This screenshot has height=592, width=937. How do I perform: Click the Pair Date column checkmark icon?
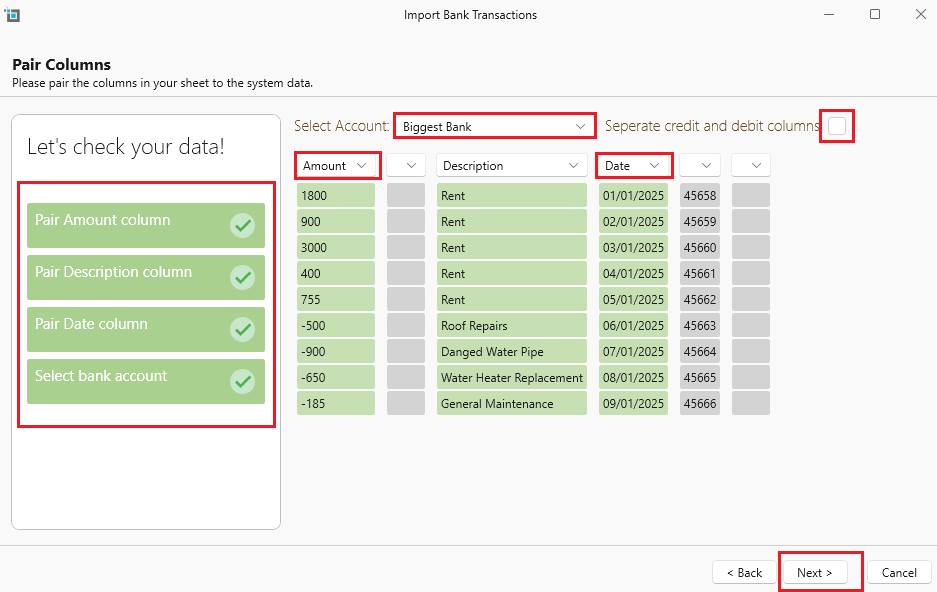242,330
